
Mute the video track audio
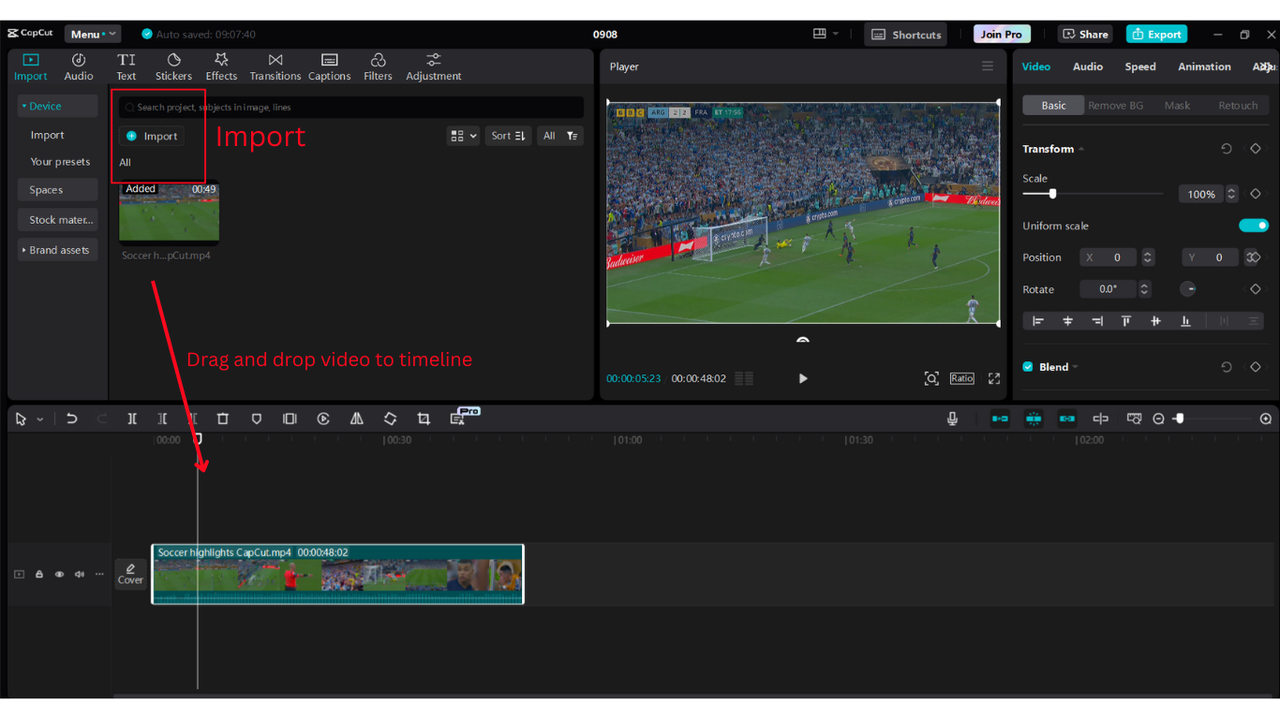79,574
